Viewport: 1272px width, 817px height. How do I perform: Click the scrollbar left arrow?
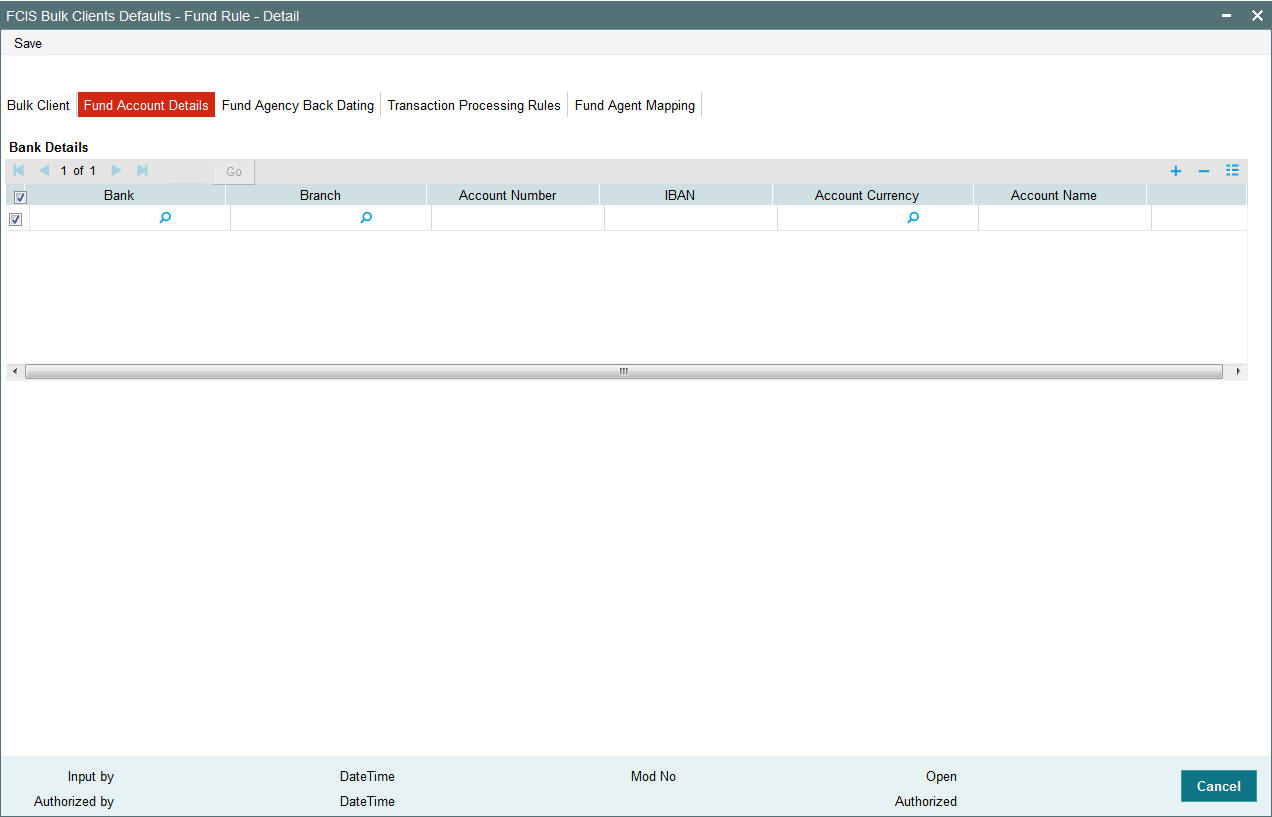point(13,371)
